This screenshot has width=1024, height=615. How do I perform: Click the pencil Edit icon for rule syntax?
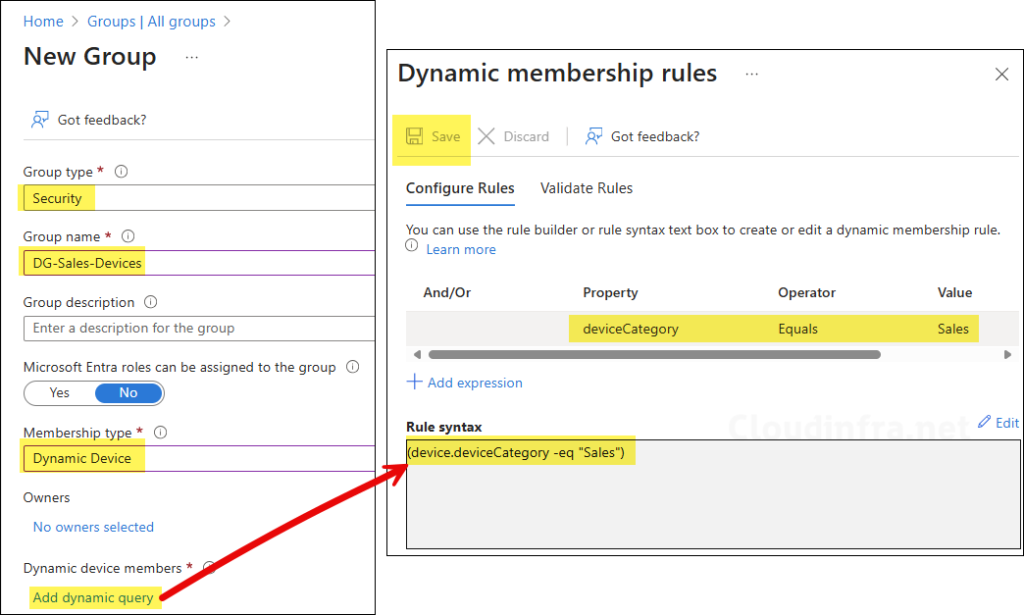[984, 423]
